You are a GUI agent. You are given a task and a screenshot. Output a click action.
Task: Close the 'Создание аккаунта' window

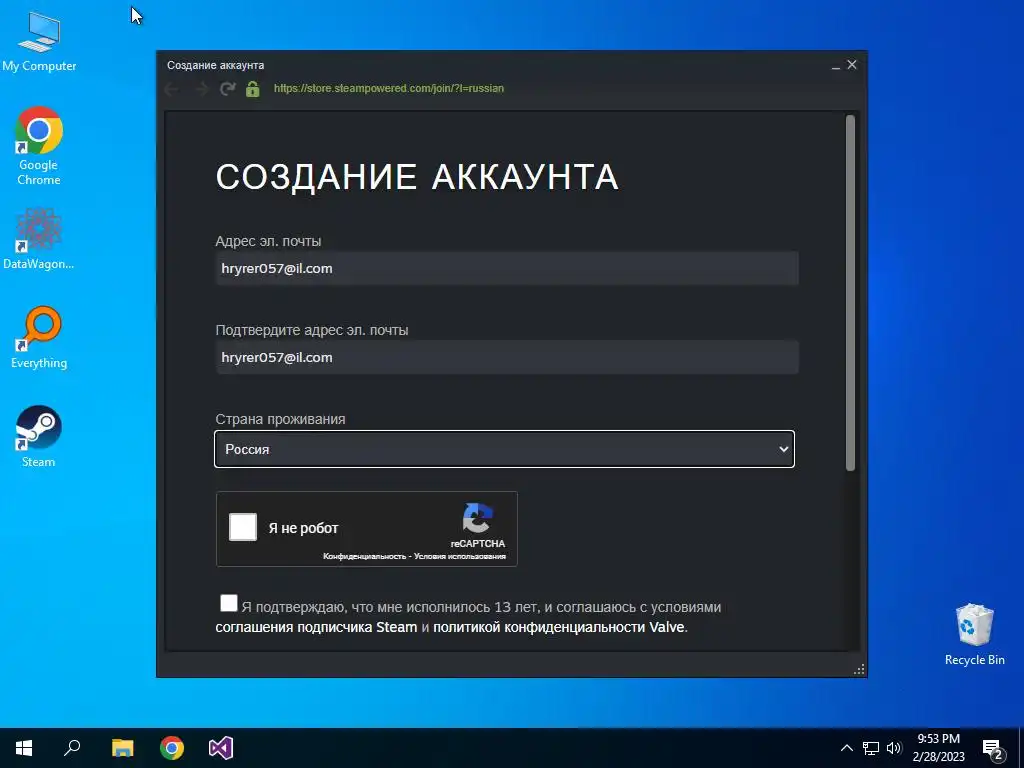click(852, 65)
